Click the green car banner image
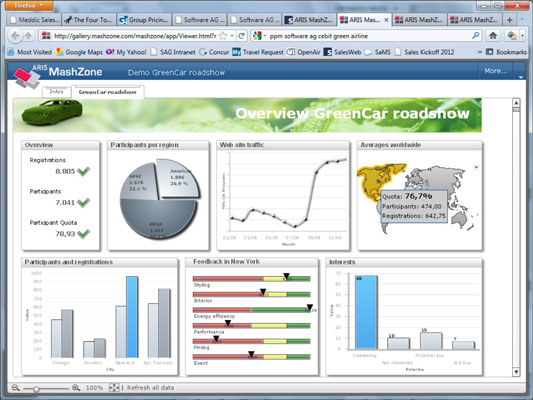The height and width of the screenshot is (400, 533). tap(52, 112)
